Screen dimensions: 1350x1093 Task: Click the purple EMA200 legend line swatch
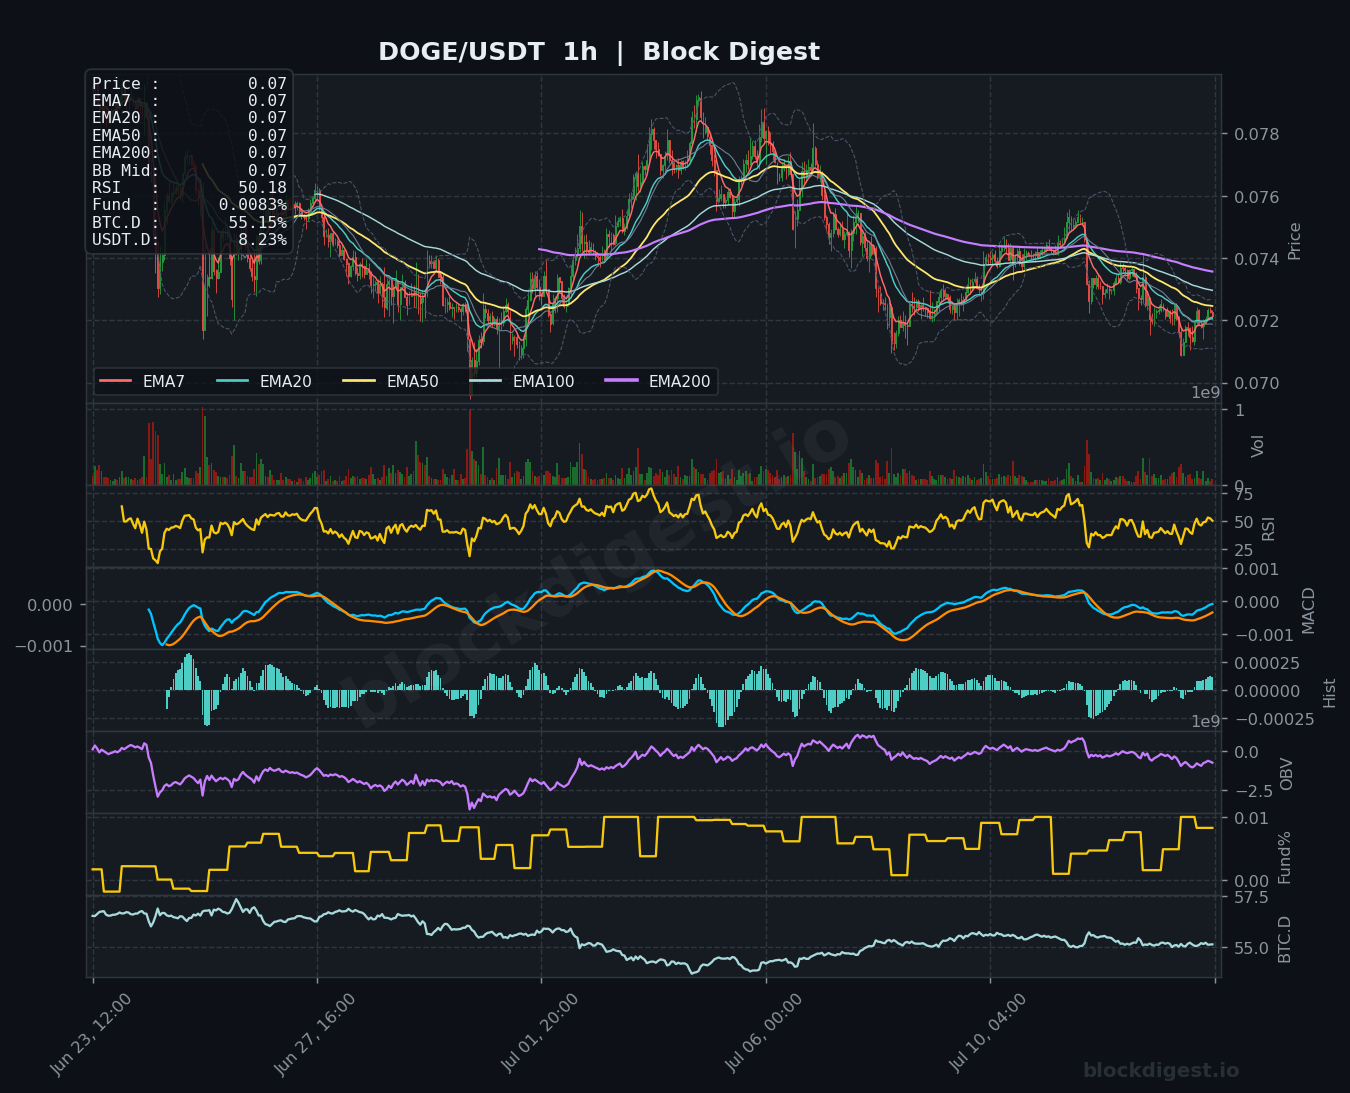click(622, 381)
